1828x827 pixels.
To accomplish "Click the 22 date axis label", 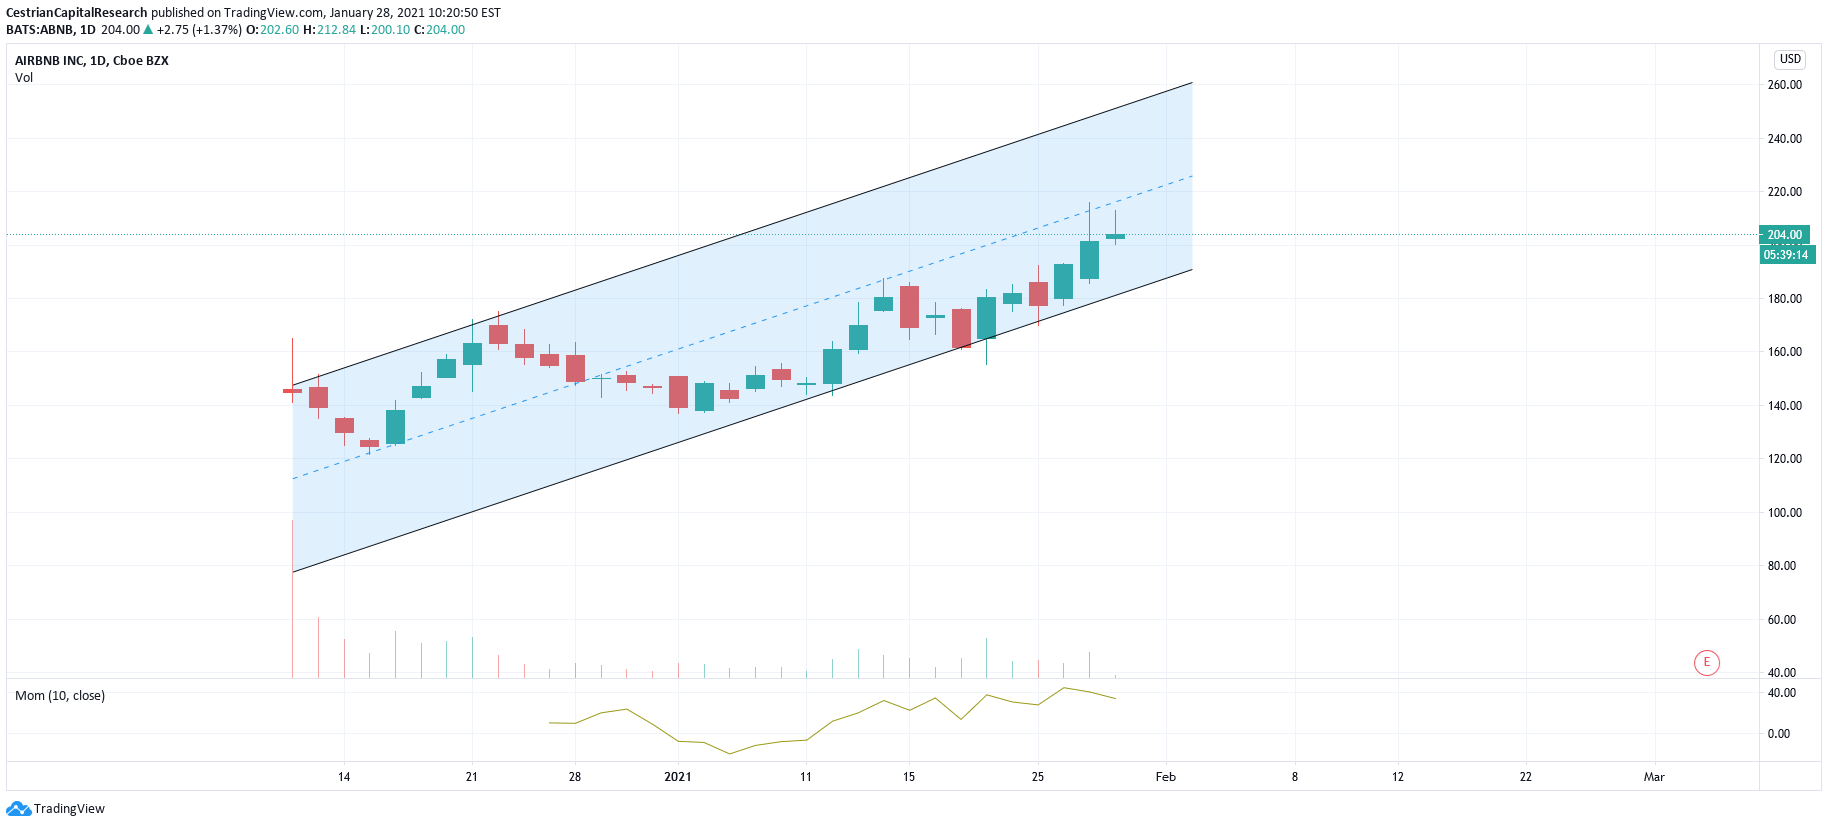I will tap(1526, 777).
